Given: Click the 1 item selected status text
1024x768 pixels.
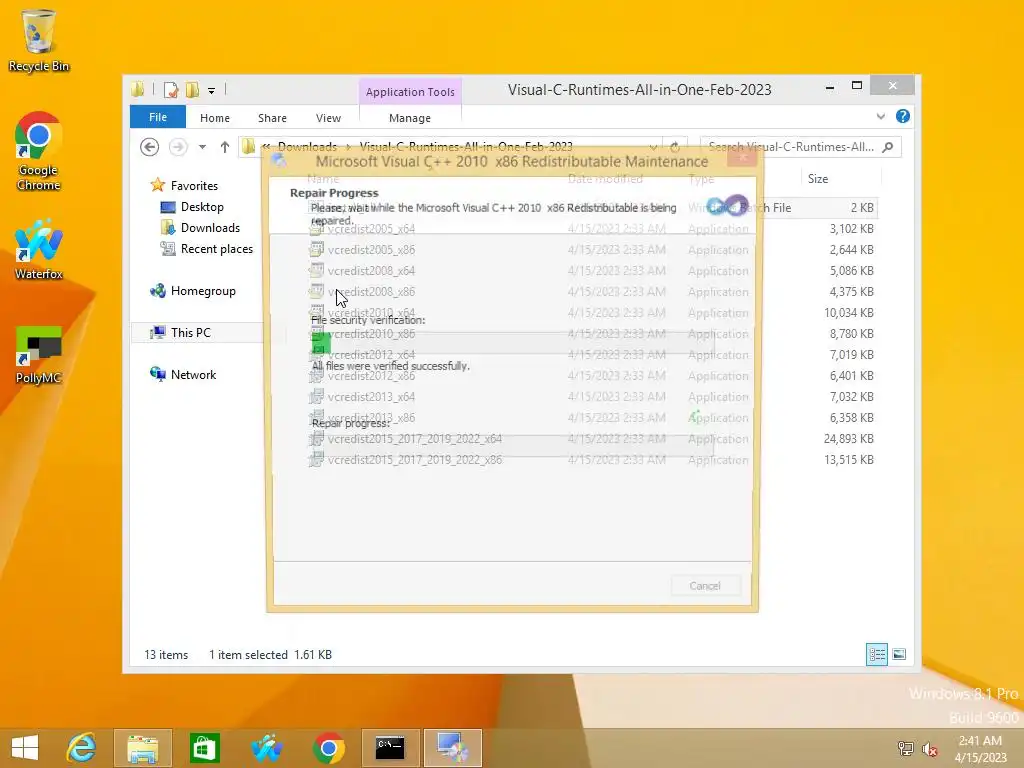Looking at the screenshot, I should tap(248, 654).
